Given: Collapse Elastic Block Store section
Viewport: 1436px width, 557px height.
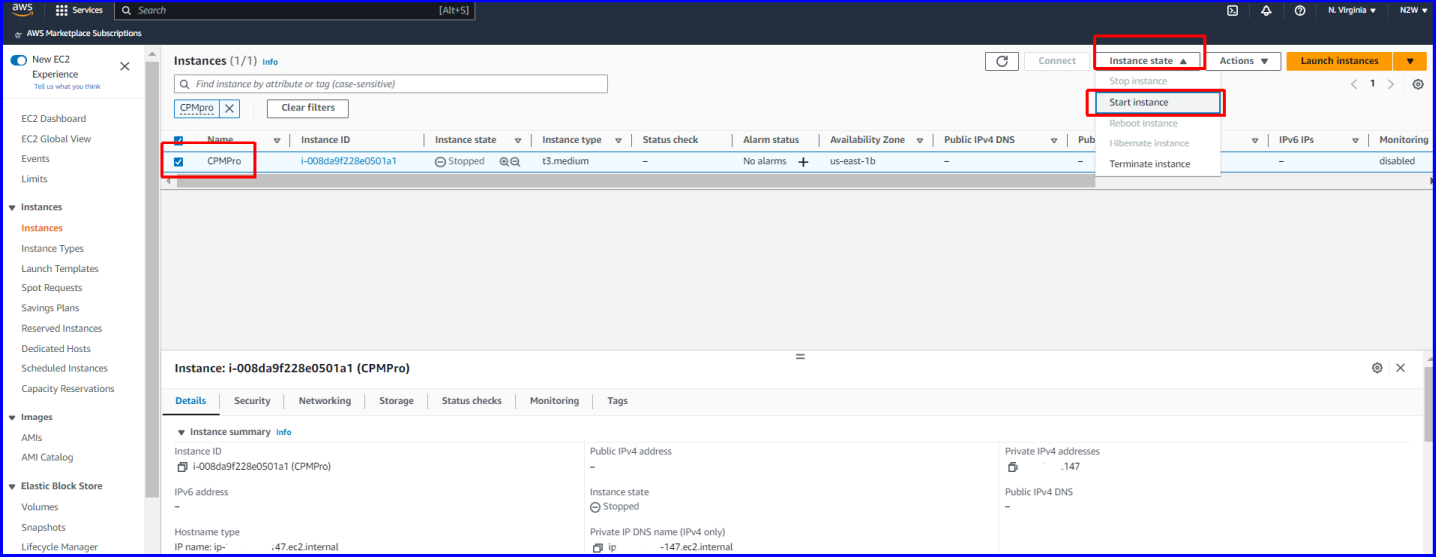Looking at the screenshot, I should 12,486.
